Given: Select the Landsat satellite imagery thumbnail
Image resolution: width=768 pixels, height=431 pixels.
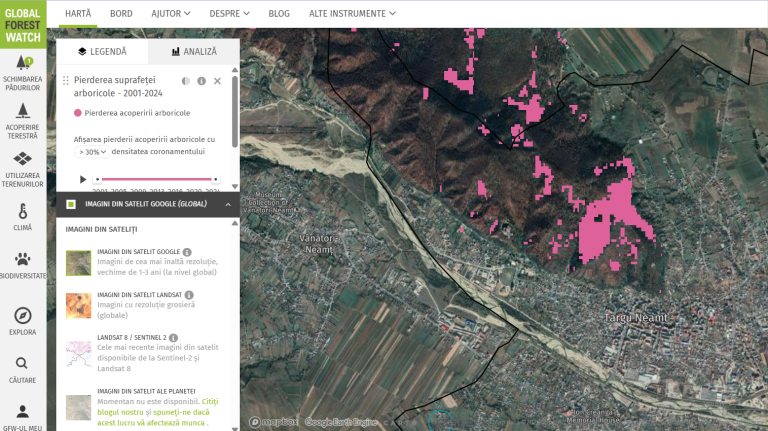Looking at the screenshot, I should [79, 305].
